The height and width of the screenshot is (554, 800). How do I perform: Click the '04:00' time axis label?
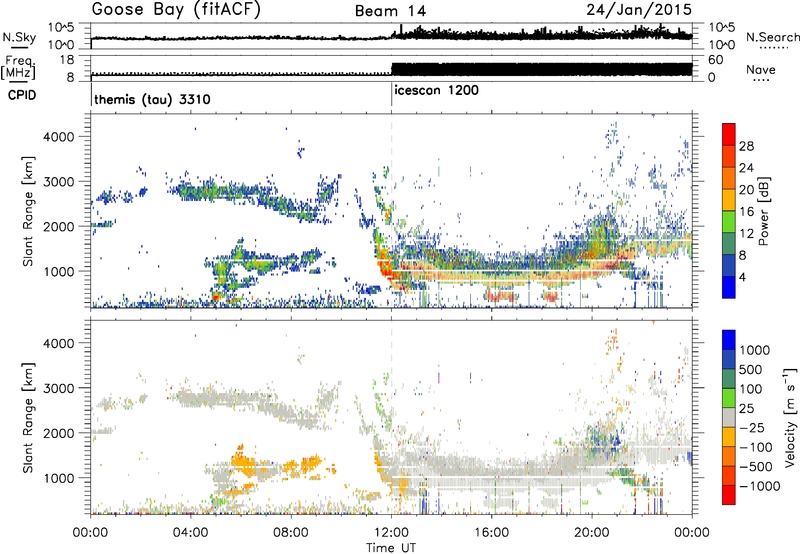191,533
